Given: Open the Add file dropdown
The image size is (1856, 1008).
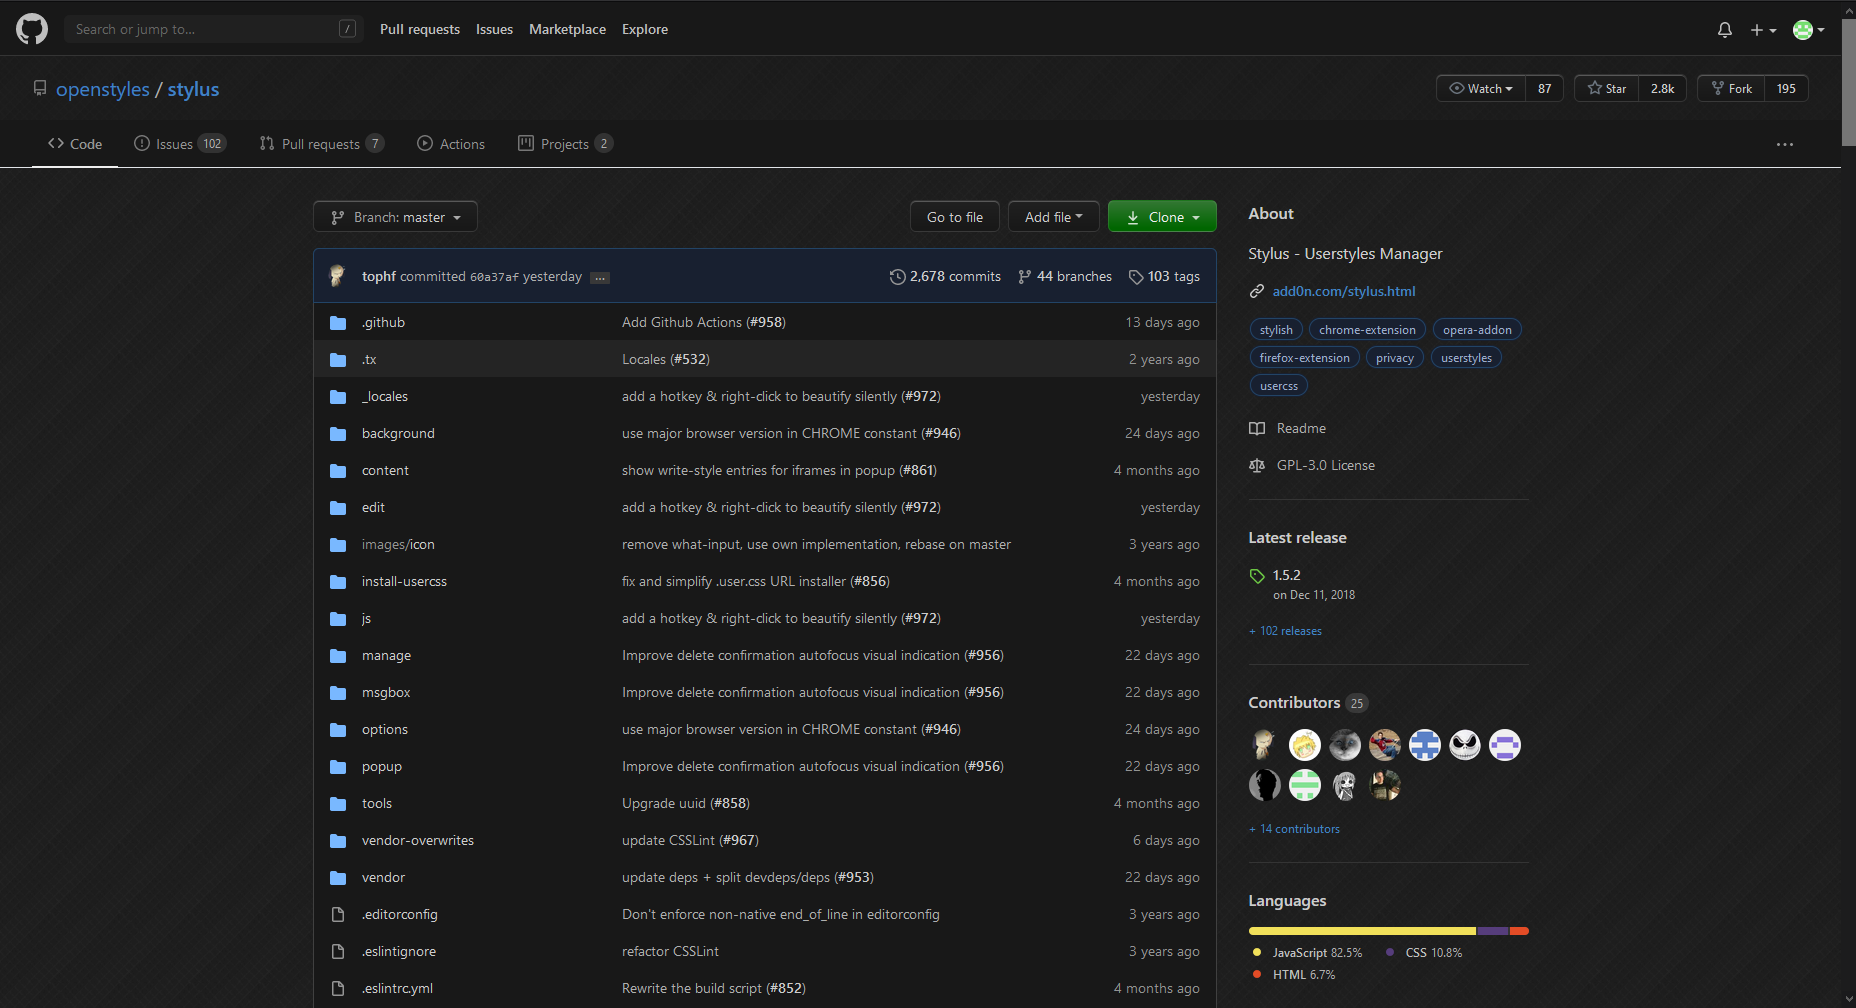Looking at the screenshot, I should coord(1053,217).
